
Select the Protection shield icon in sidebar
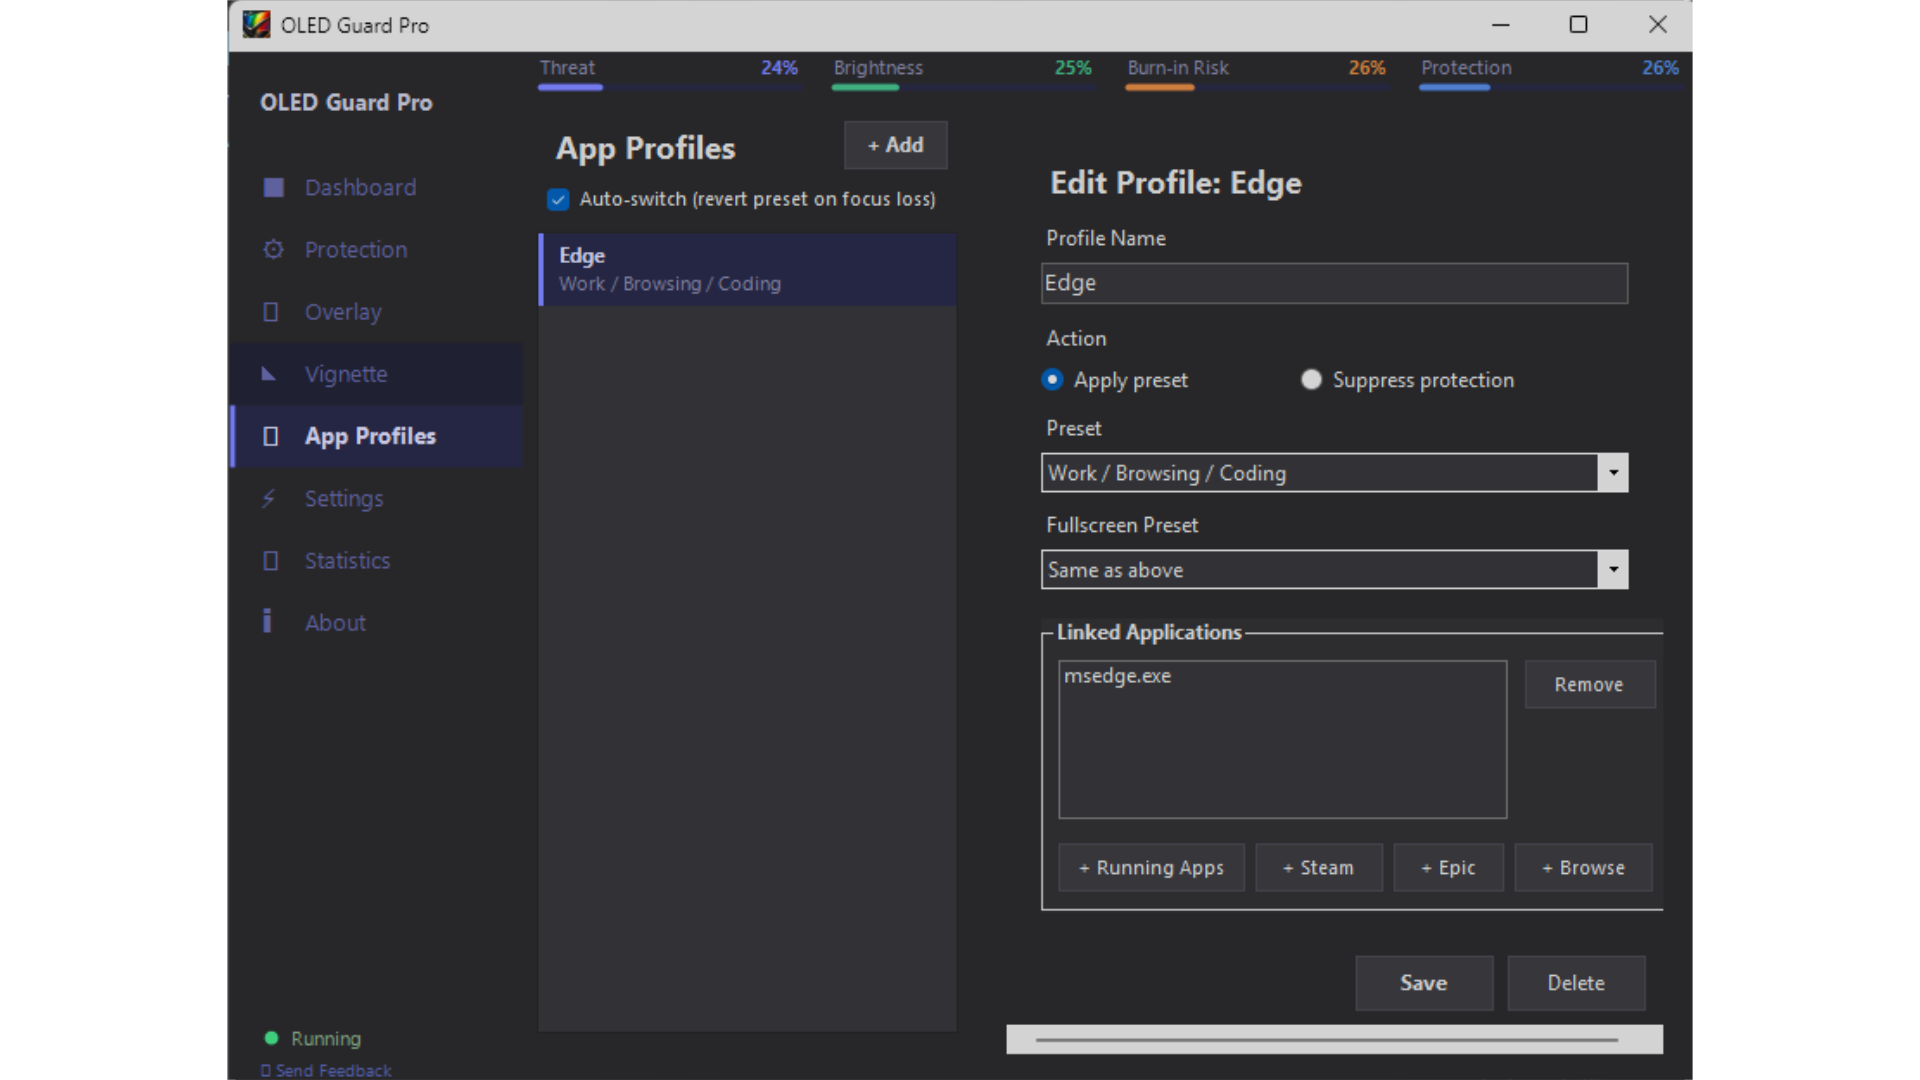(x=273, y=249)
